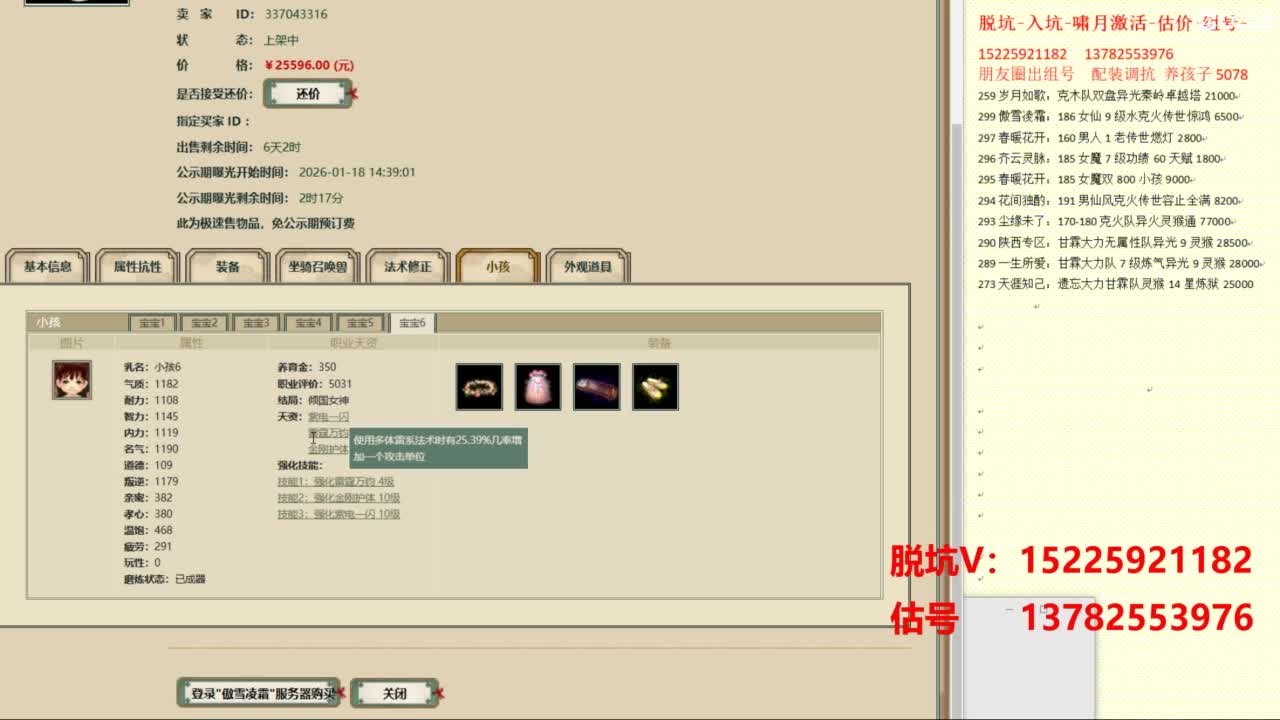Open the 装备 tab

[227, 267]
